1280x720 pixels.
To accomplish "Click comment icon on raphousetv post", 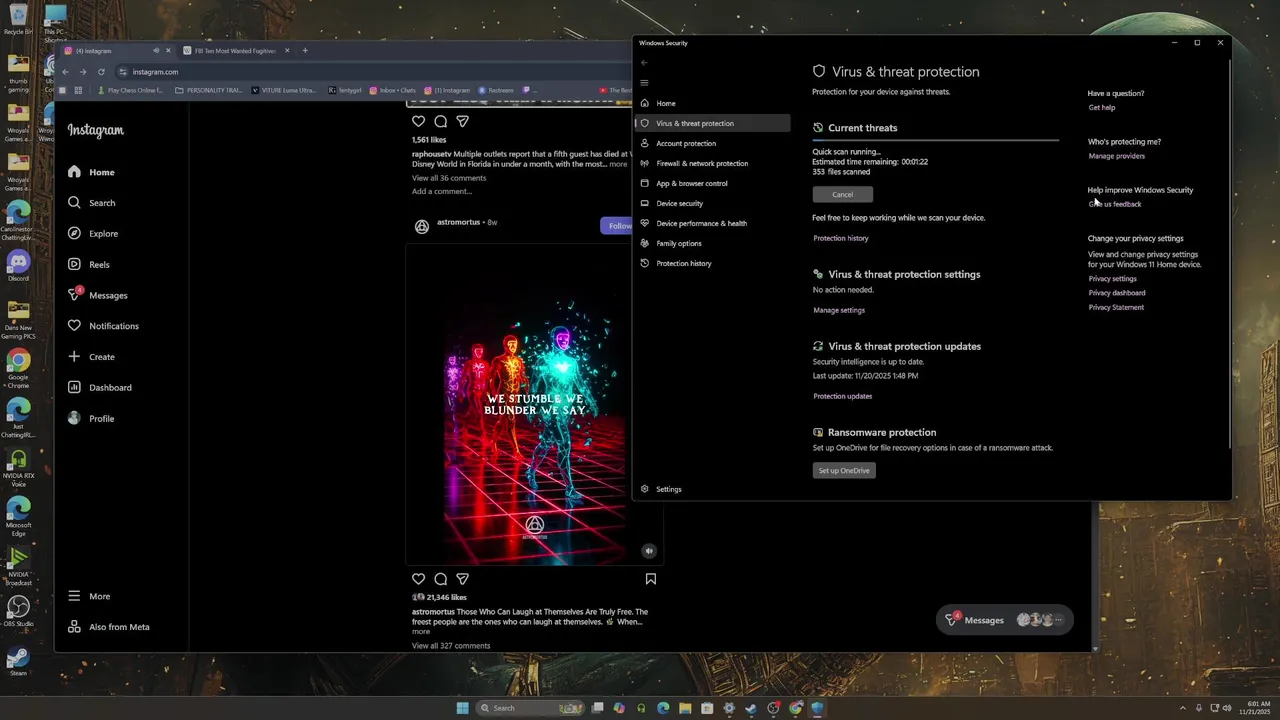I will click(x=440, y=121).
